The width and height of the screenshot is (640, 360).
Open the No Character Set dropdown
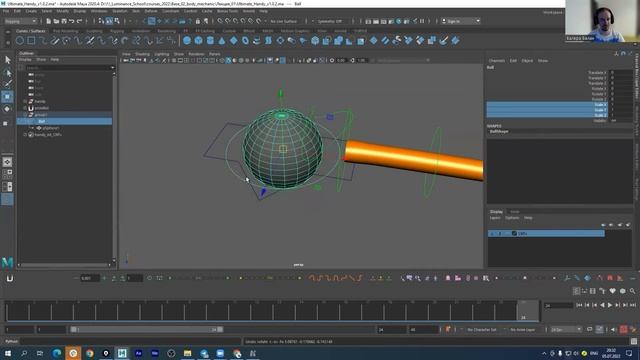click(482, 329)
